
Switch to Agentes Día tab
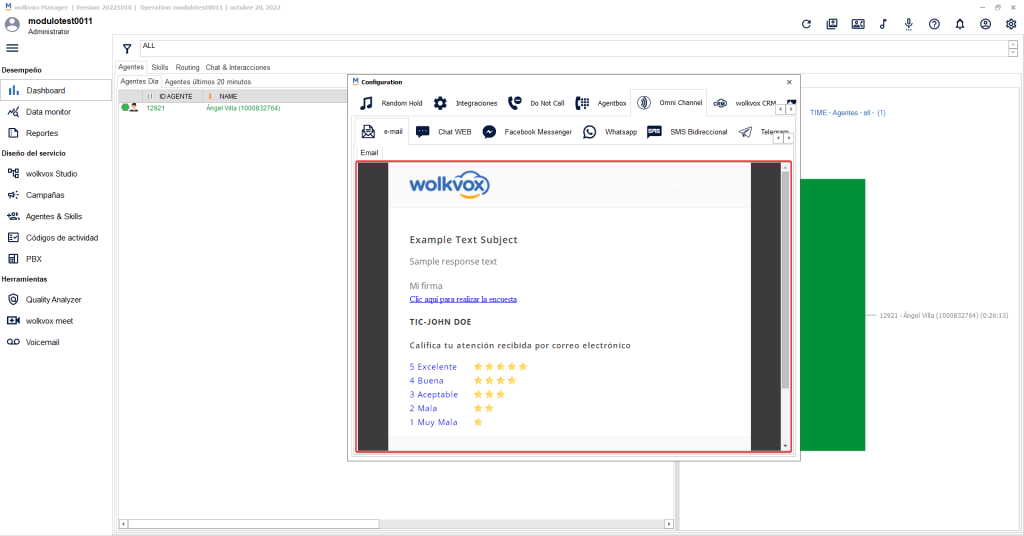[x=139, y=82]
